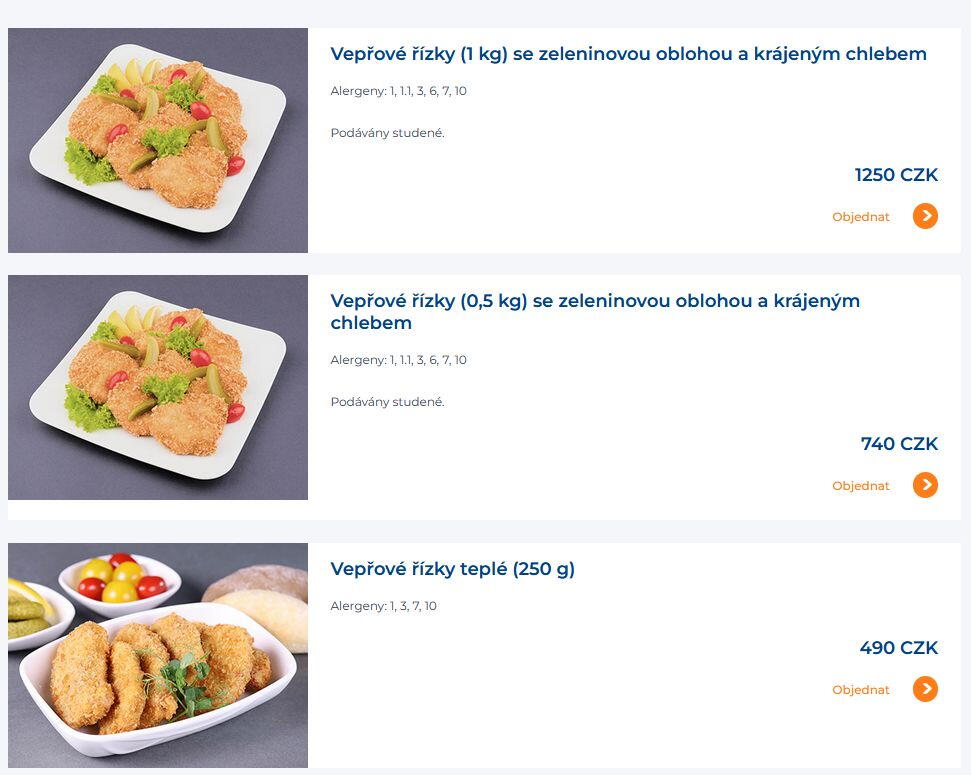This screenshot has width=971, height=775.
Task: Click orange arrow icon for 1 kg řízky
Action: [x=925, y=216]
